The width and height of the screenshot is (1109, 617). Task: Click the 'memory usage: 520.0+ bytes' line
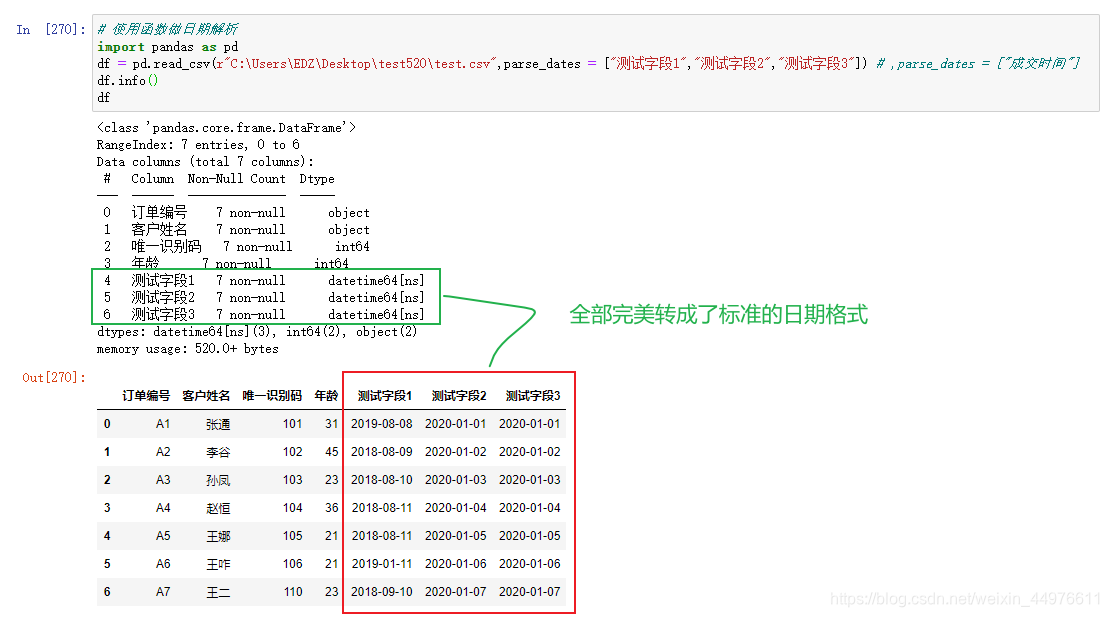click(x=187, y=349)
